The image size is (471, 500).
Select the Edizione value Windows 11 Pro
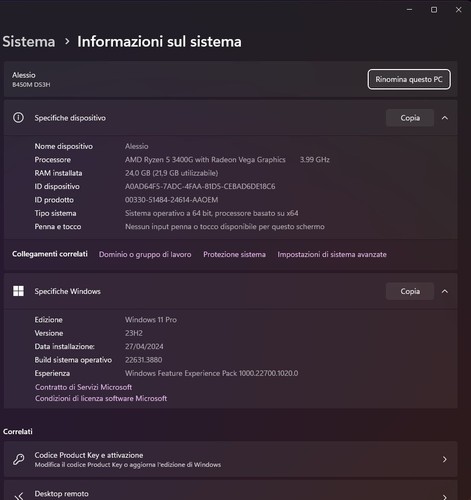(x=151, y=320)
